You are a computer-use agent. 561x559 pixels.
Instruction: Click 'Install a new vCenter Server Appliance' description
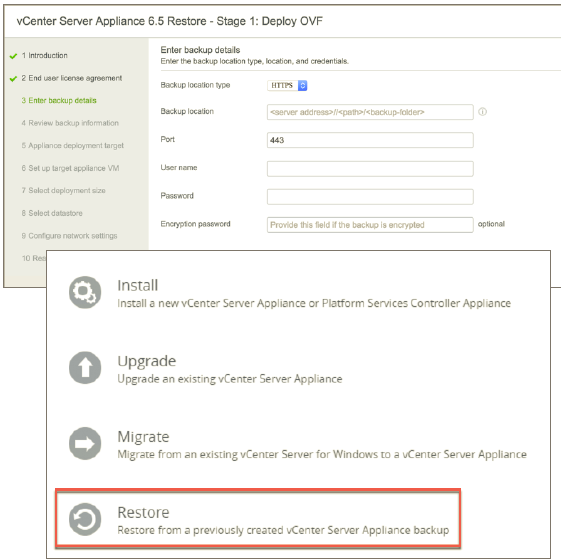[x=314, y=303]
